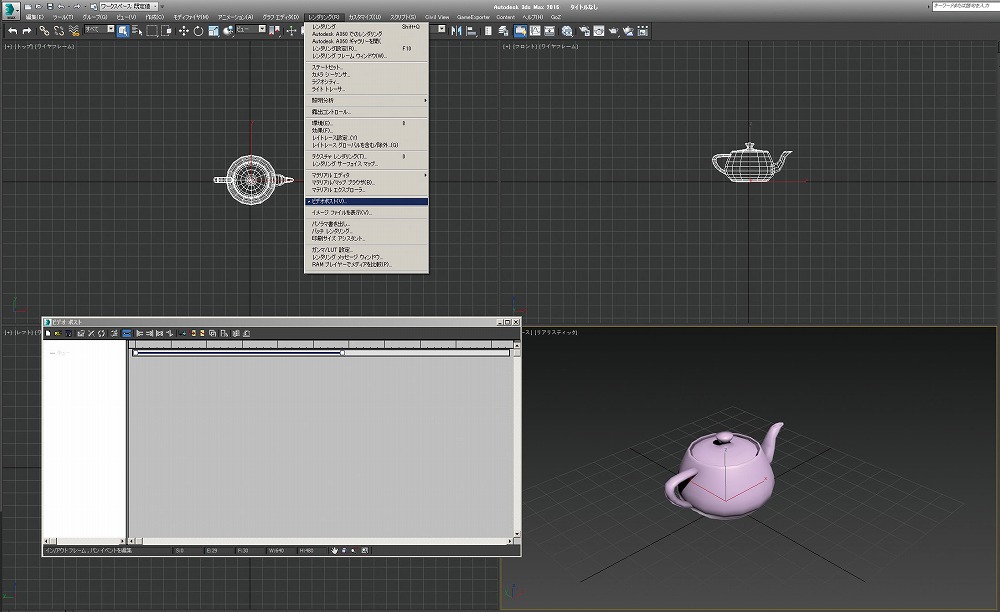The width and height of the screenshot is (1000, 612).
Task: Click Align Selected Right icon in Video Post
Action: pos(150,333)
